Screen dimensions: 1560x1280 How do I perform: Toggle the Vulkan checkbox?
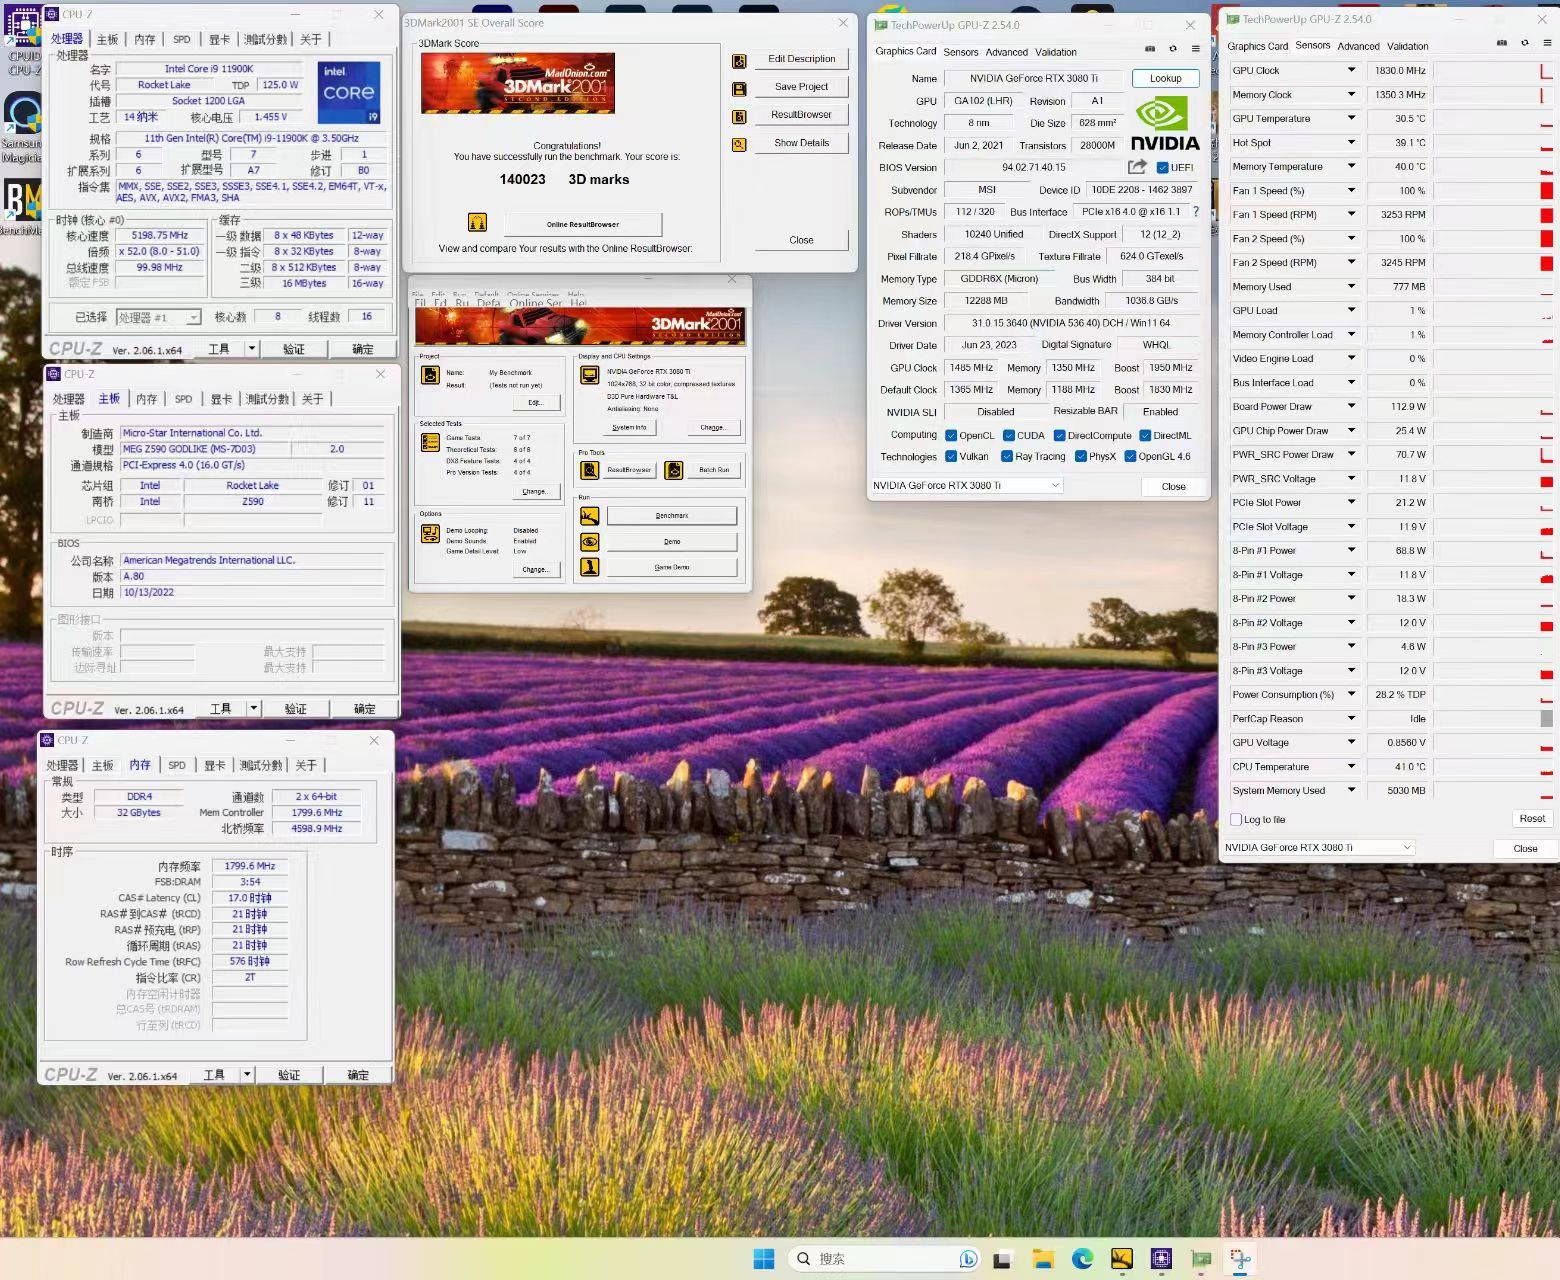(x=951, y=457)
